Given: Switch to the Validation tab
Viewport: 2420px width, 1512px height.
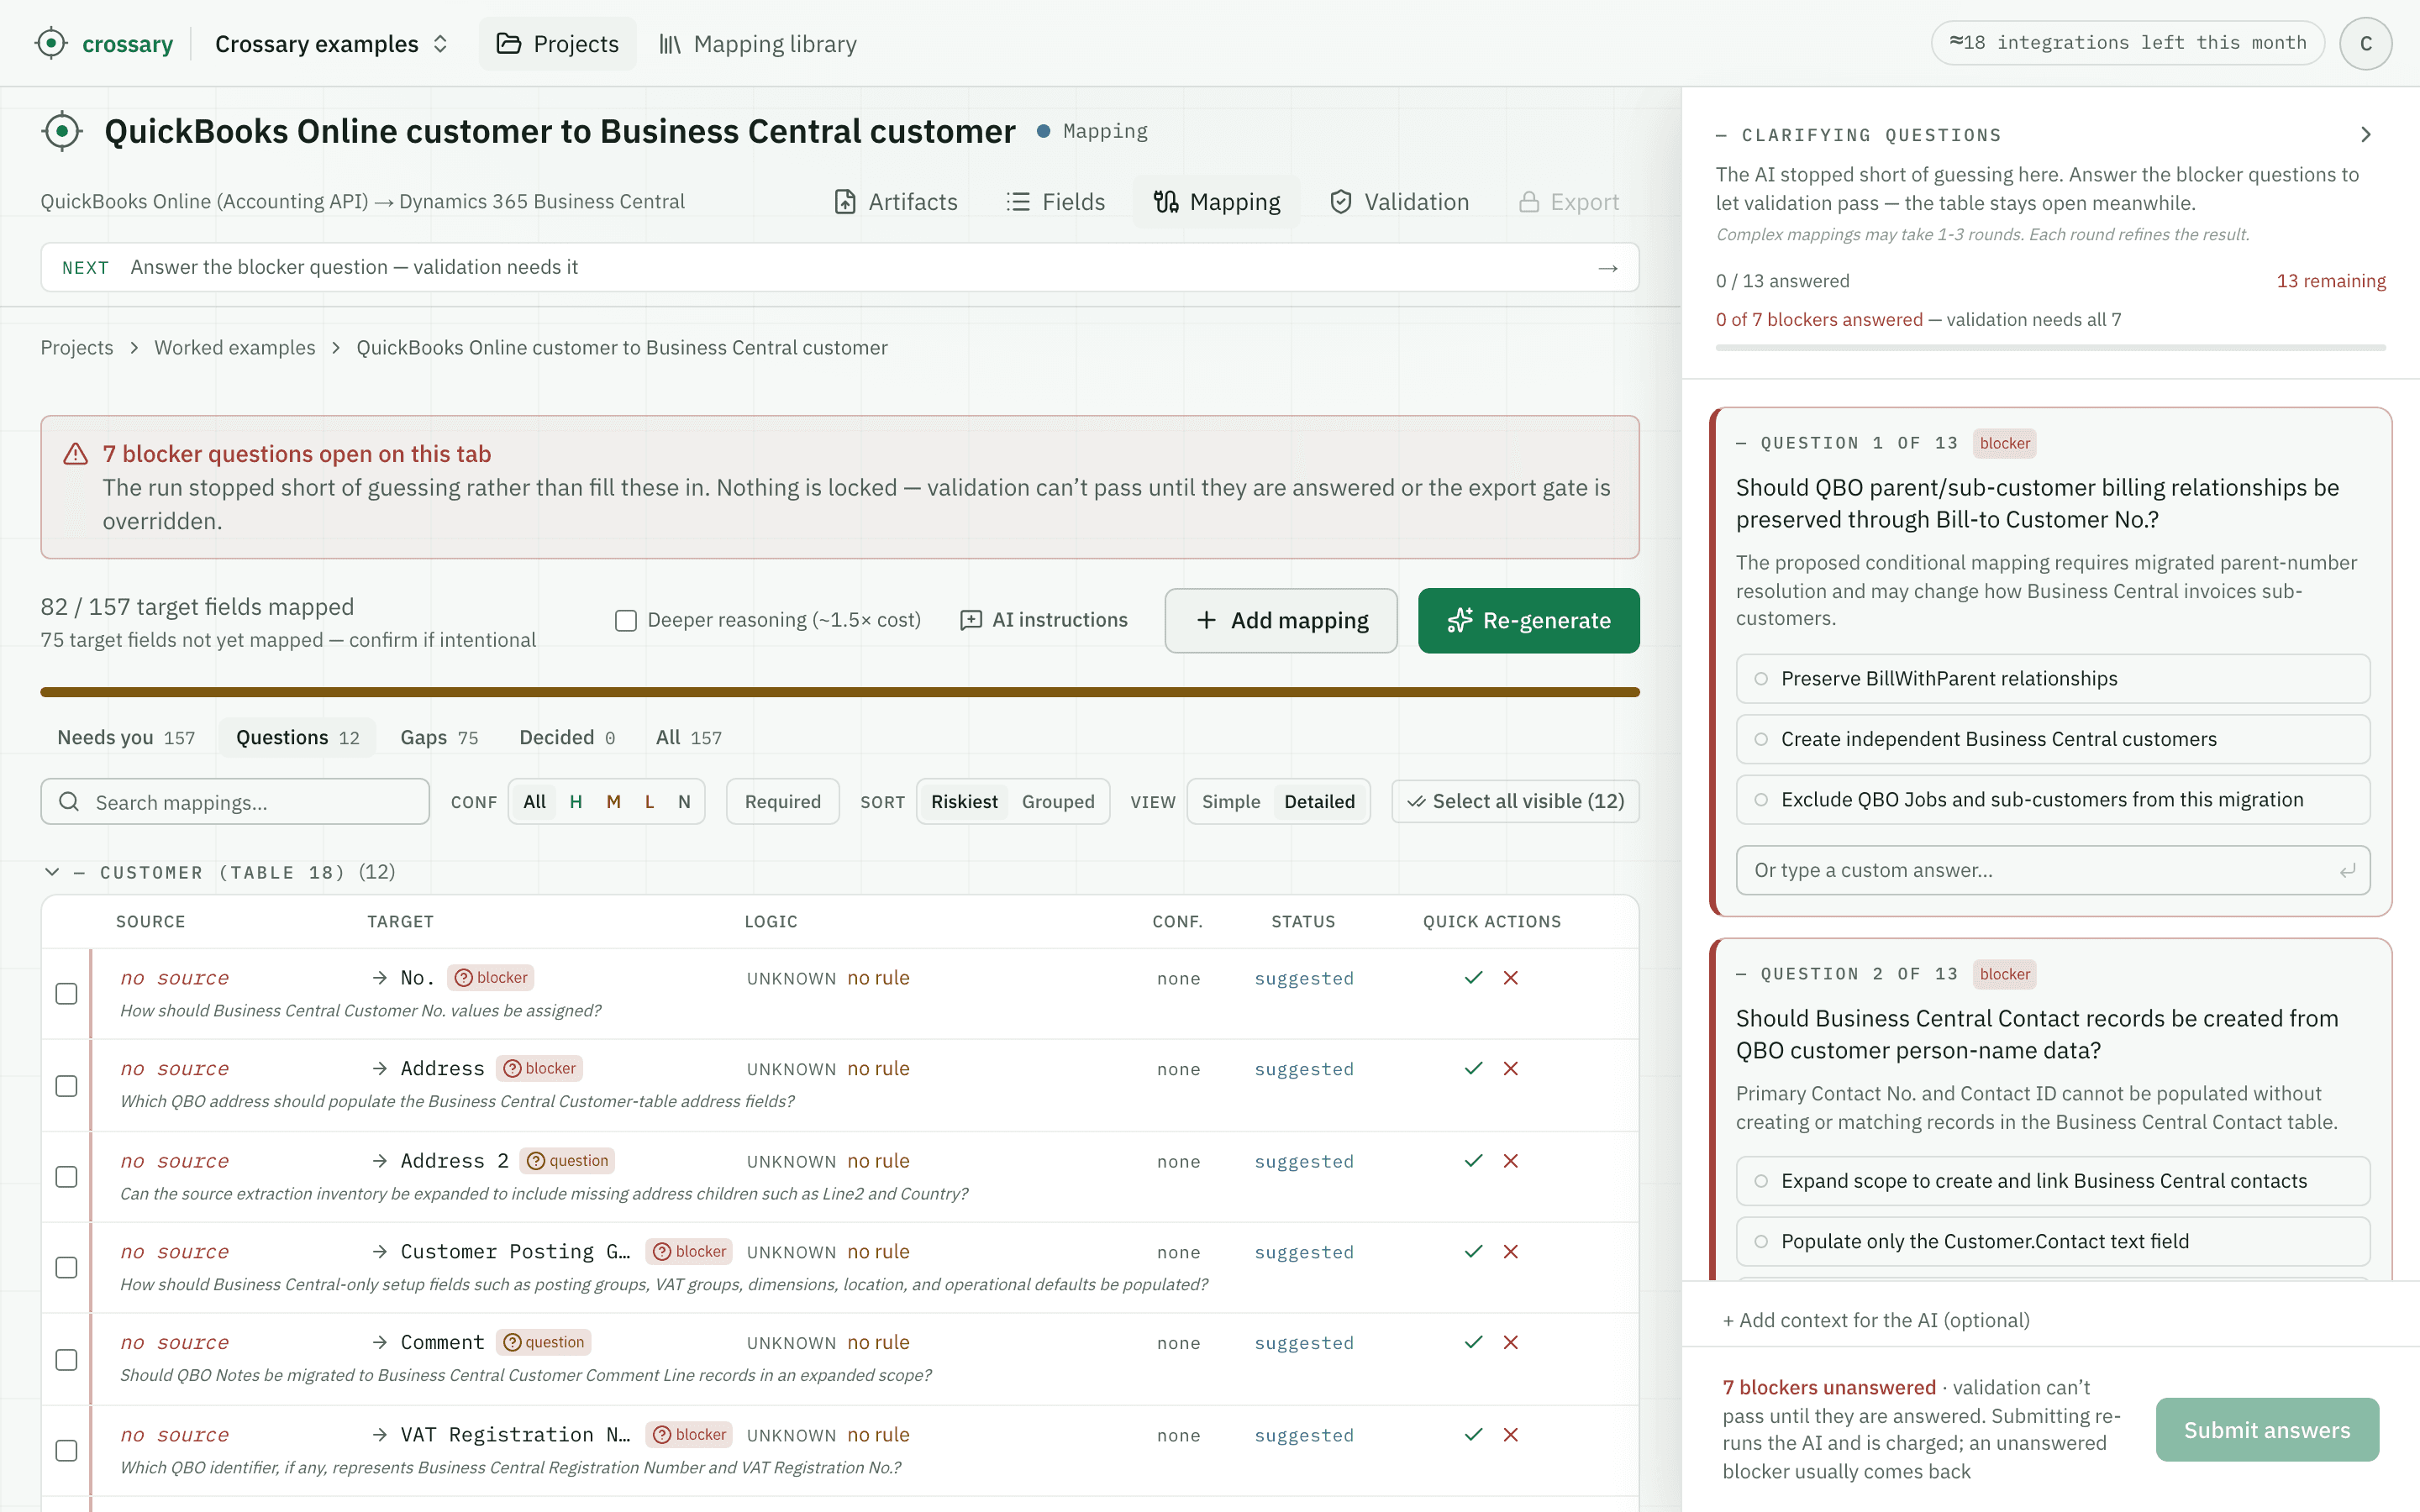Looking at the screenshot, I should click(1399, 202).
